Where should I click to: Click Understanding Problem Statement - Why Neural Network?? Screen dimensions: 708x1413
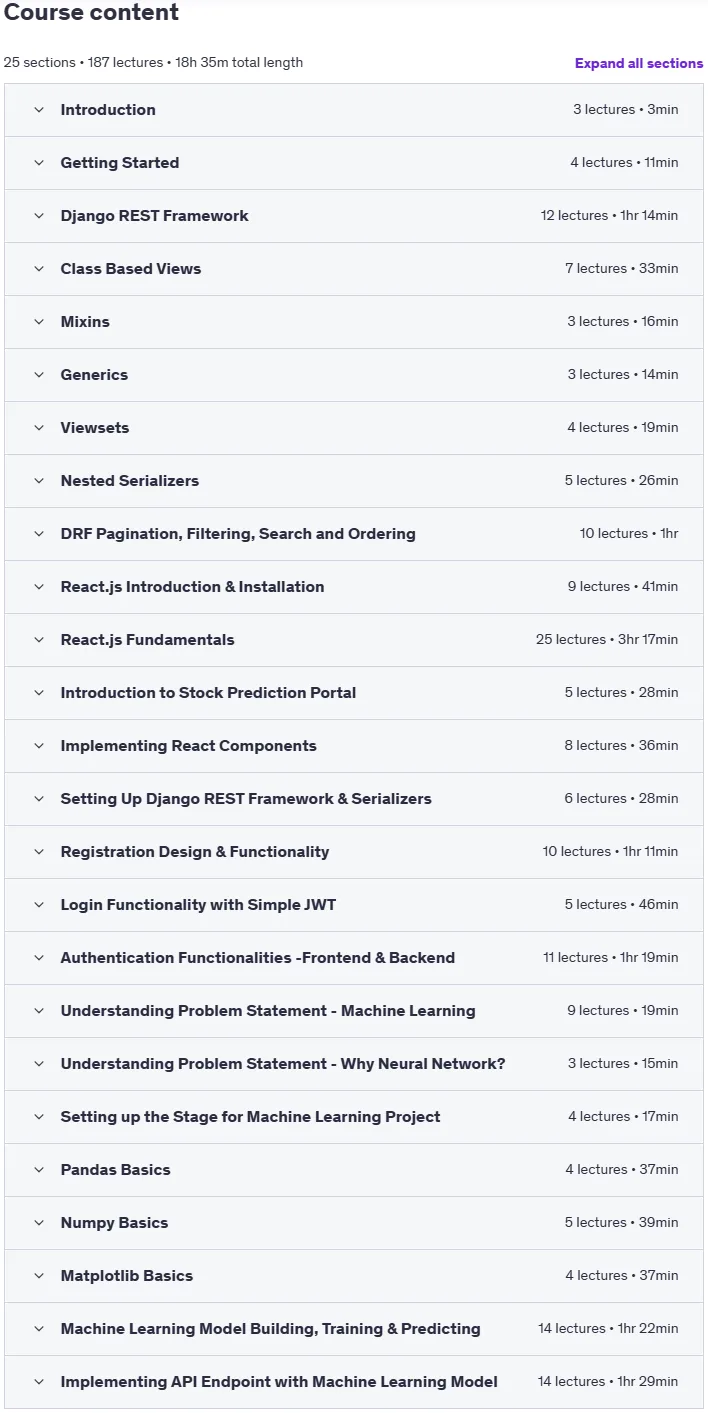tap(283, 1064)
